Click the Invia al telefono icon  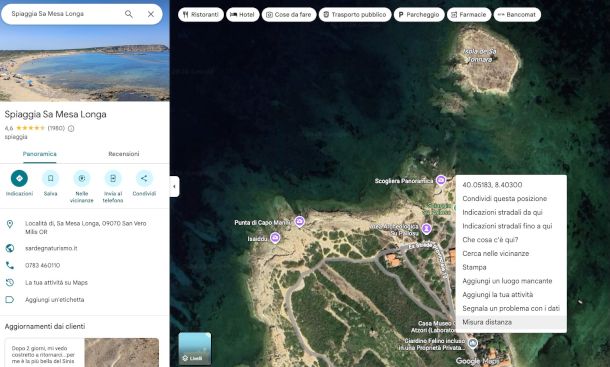click(113, 178)
